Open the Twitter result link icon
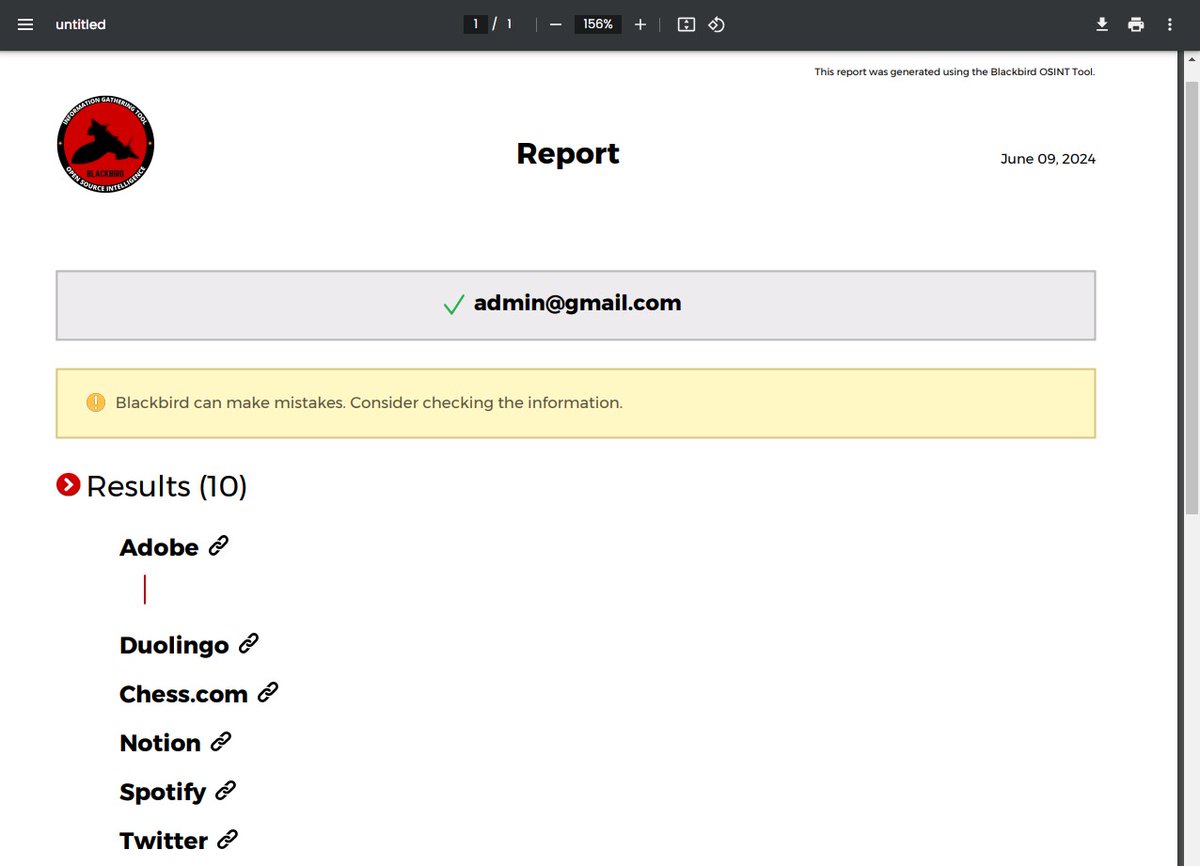 coord(227,839)
